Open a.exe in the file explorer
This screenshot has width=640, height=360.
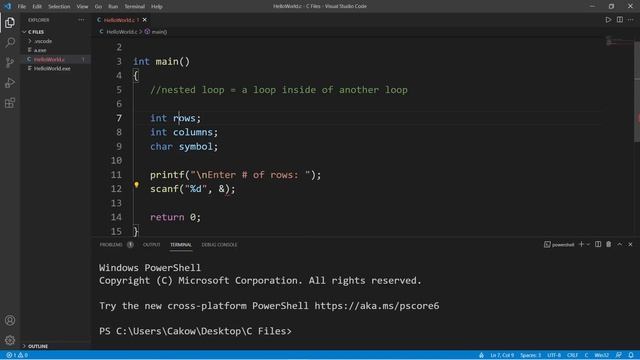point(40,50)
